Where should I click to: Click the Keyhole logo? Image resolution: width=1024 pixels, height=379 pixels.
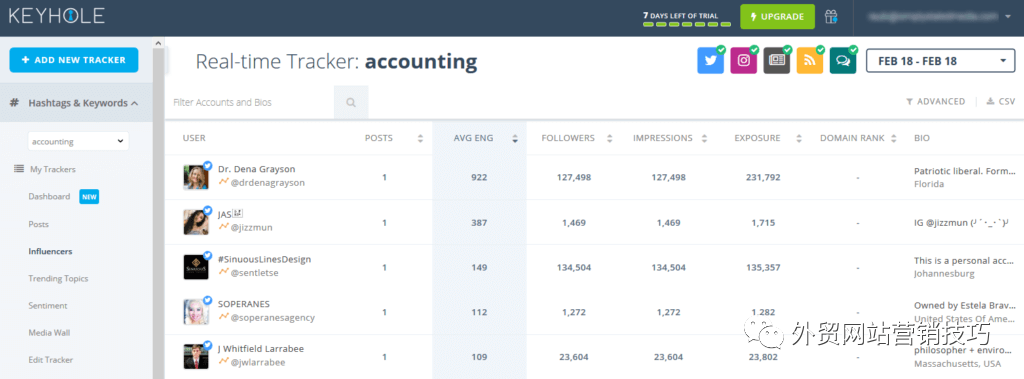click(56, 16)
